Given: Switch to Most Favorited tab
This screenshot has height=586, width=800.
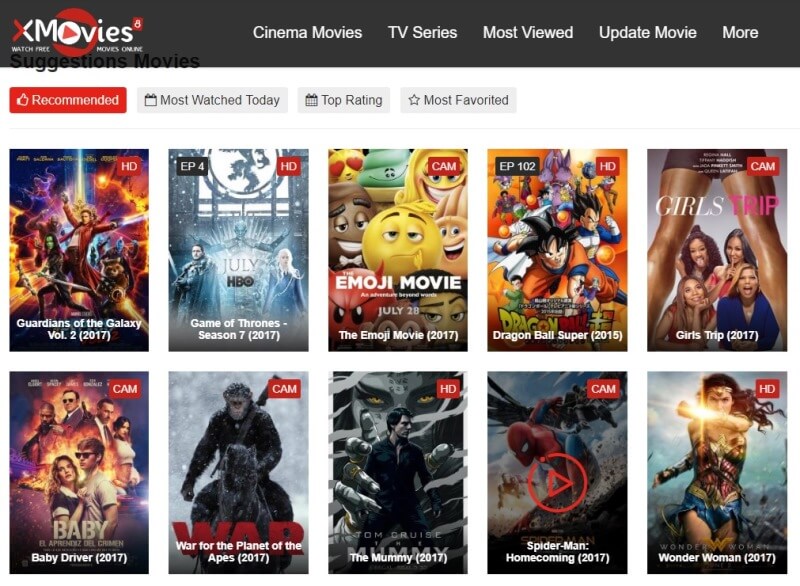Looking at the screenshot, I should tap(458, 100).
